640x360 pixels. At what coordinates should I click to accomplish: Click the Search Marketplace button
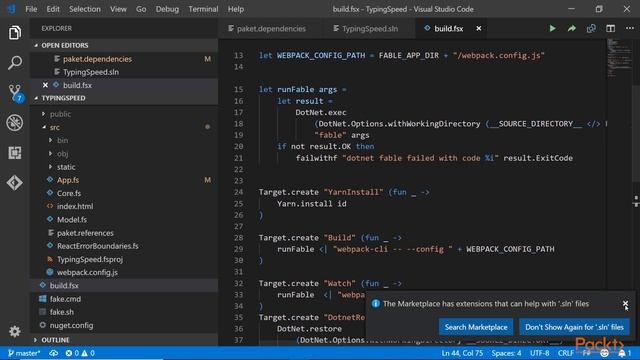pyautogui.click(x=476, y=327)
